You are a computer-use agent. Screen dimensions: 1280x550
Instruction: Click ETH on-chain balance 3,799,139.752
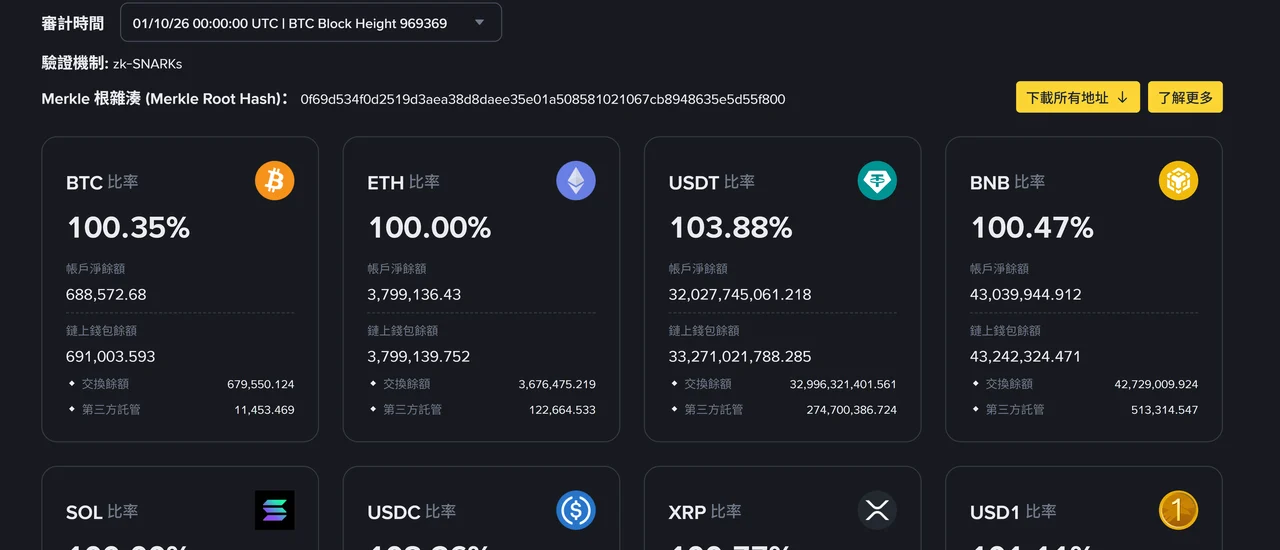[x=419, y=357]
